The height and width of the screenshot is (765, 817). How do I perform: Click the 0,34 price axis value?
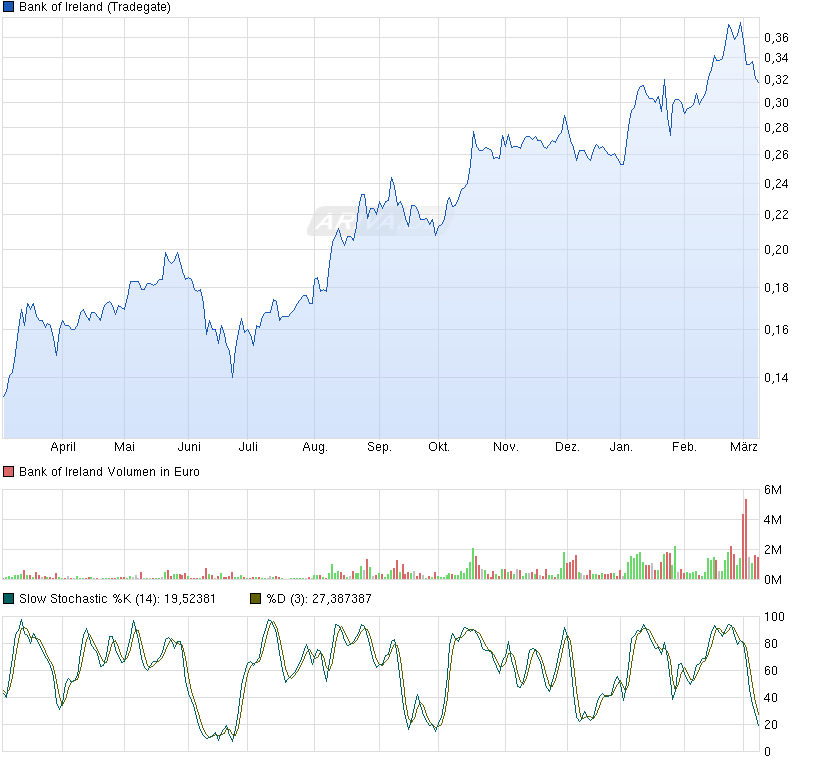click(x=776, y=58)
